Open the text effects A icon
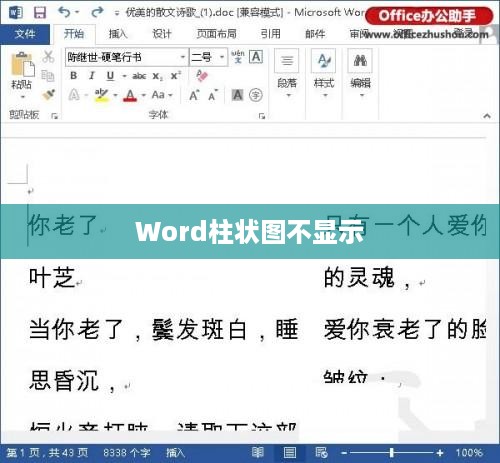The width and height of the screenshot is (500, 463). pyautogui.click(x=74, y=95)
